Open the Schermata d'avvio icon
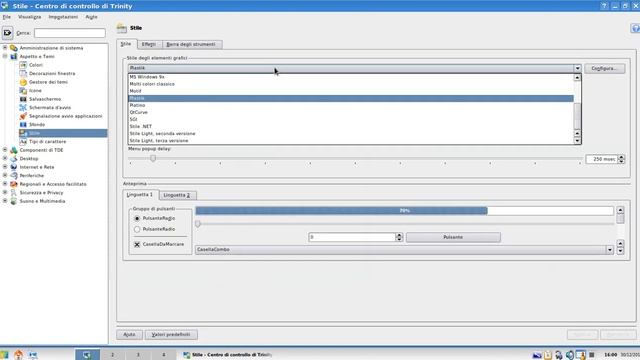The height and width of the screenshot is (360, 640). click(23, 107)
